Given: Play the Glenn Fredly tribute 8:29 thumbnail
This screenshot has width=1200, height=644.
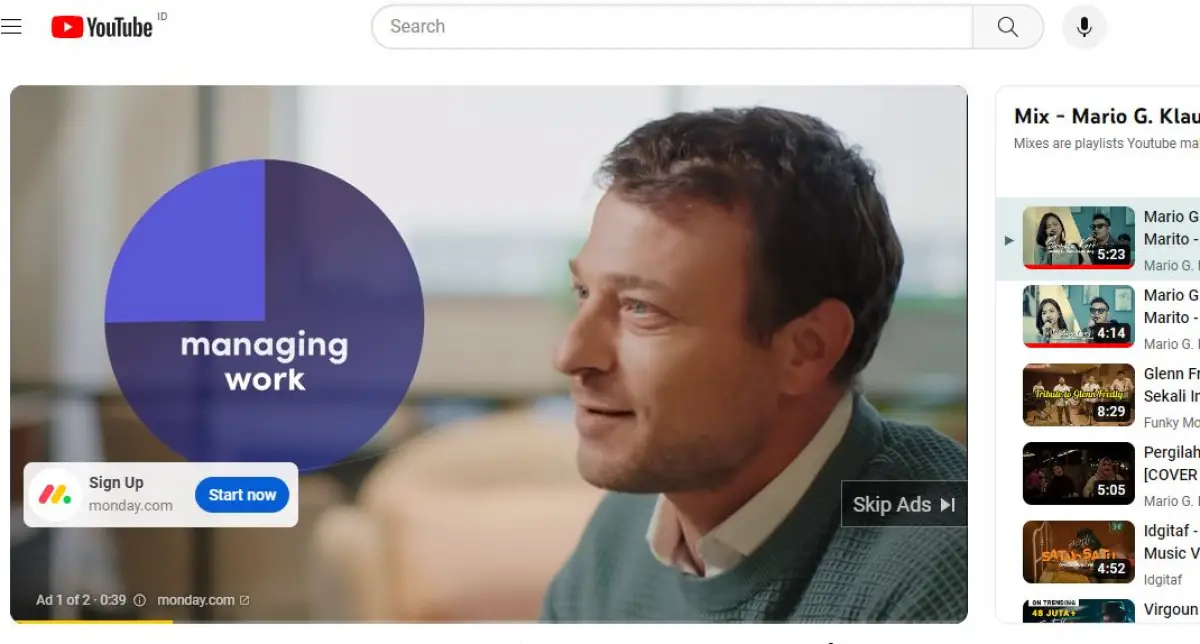Looking at the screenshot, I should [1078, 395].
